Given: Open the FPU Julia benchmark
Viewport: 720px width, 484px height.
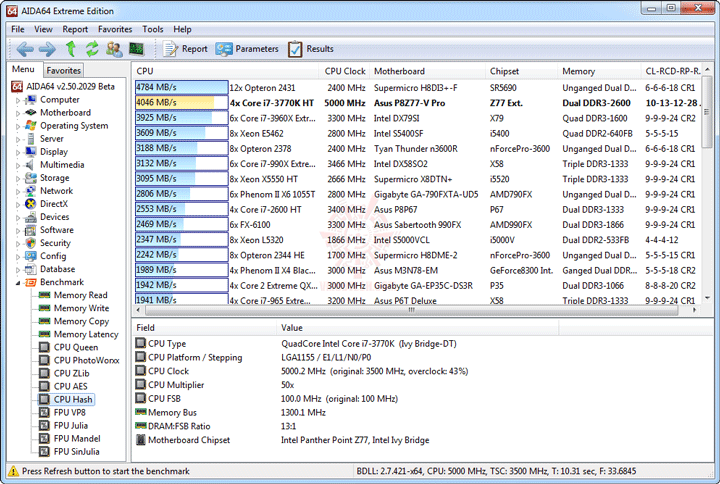Looking at the screenshot, I should click(x=71, y=425).
